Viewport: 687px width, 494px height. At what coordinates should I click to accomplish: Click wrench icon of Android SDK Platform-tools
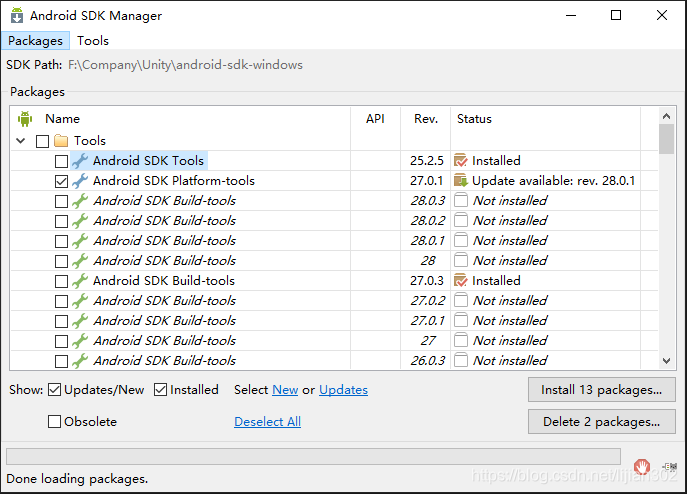[x=80, y=181]
